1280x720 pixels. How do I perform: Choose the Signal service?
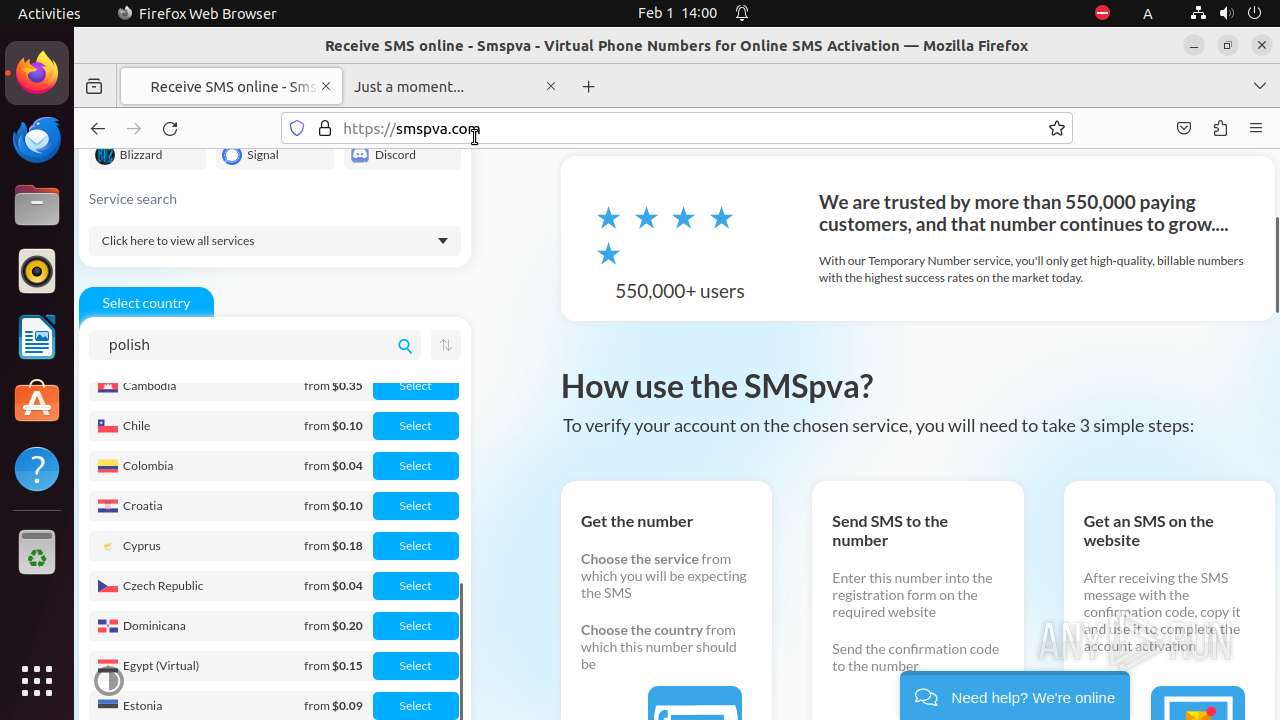click(x=275, y=155)
